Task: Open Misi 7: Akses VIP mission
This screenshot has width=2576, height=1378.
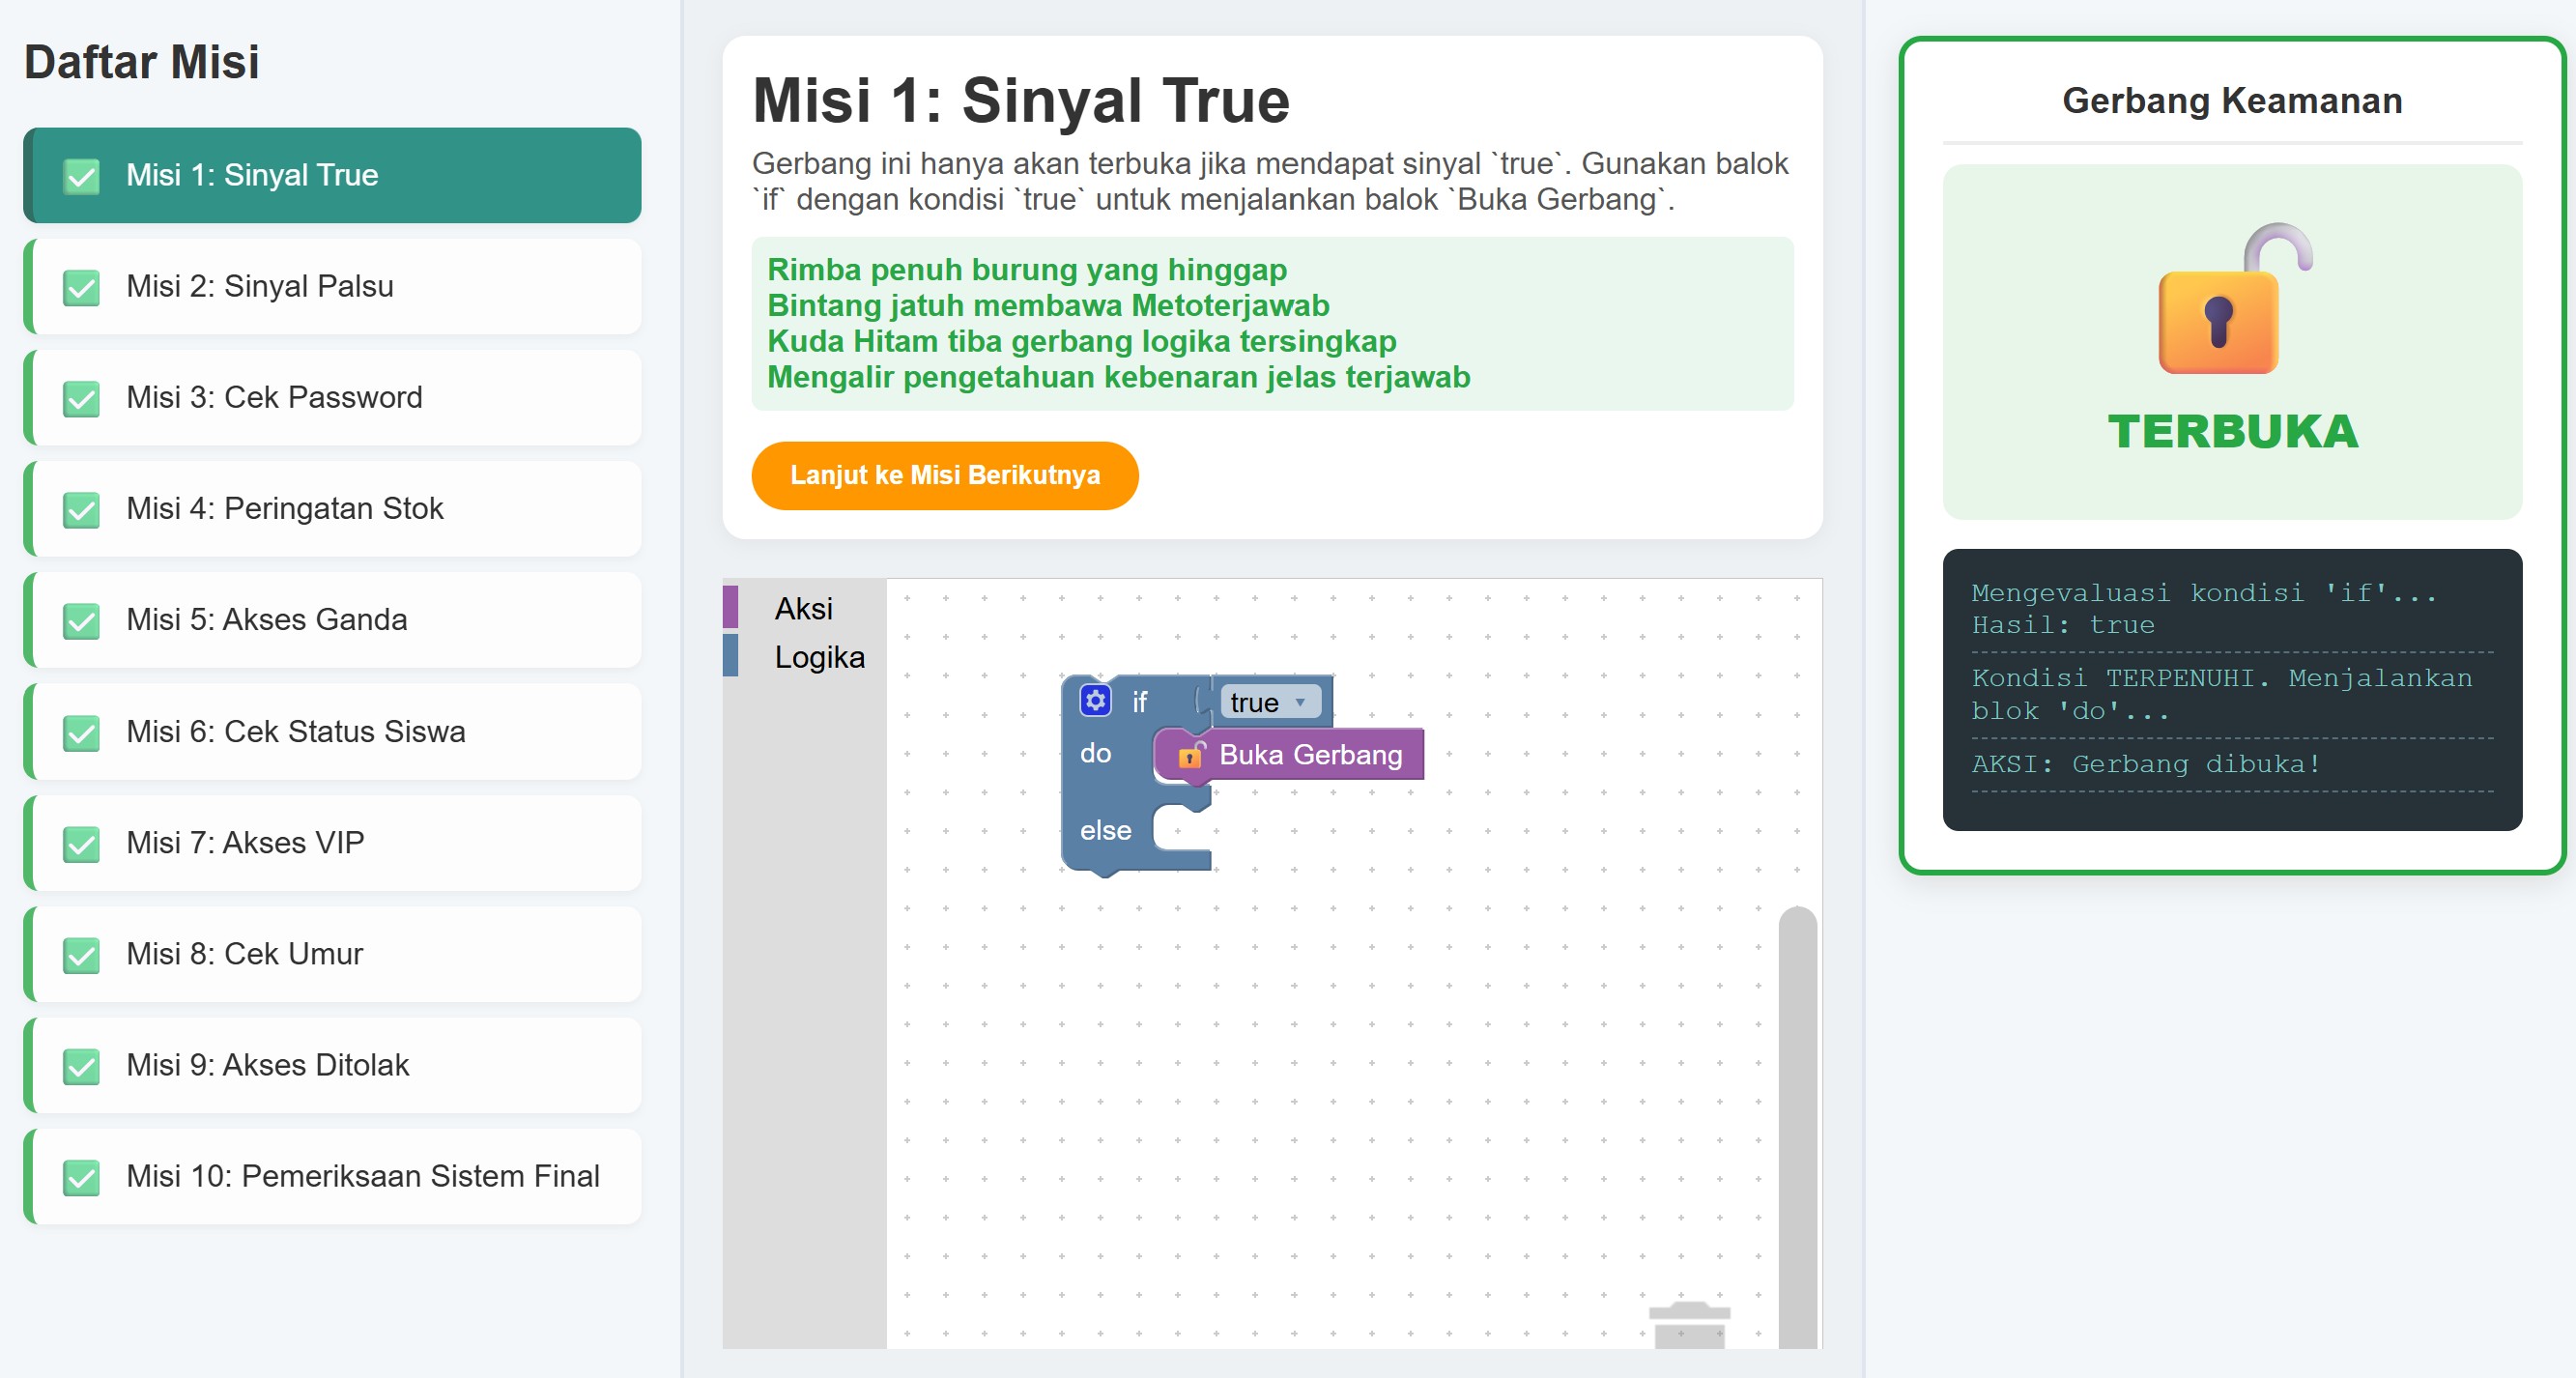Action: tap(245, 842)
